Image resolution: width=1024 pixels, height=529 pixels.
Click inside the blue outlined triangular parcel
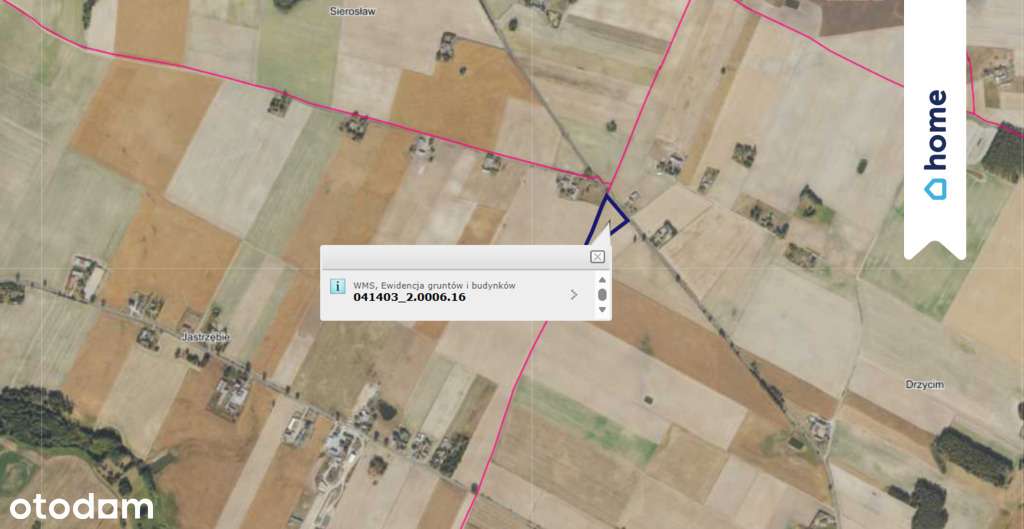coord(612,214)
